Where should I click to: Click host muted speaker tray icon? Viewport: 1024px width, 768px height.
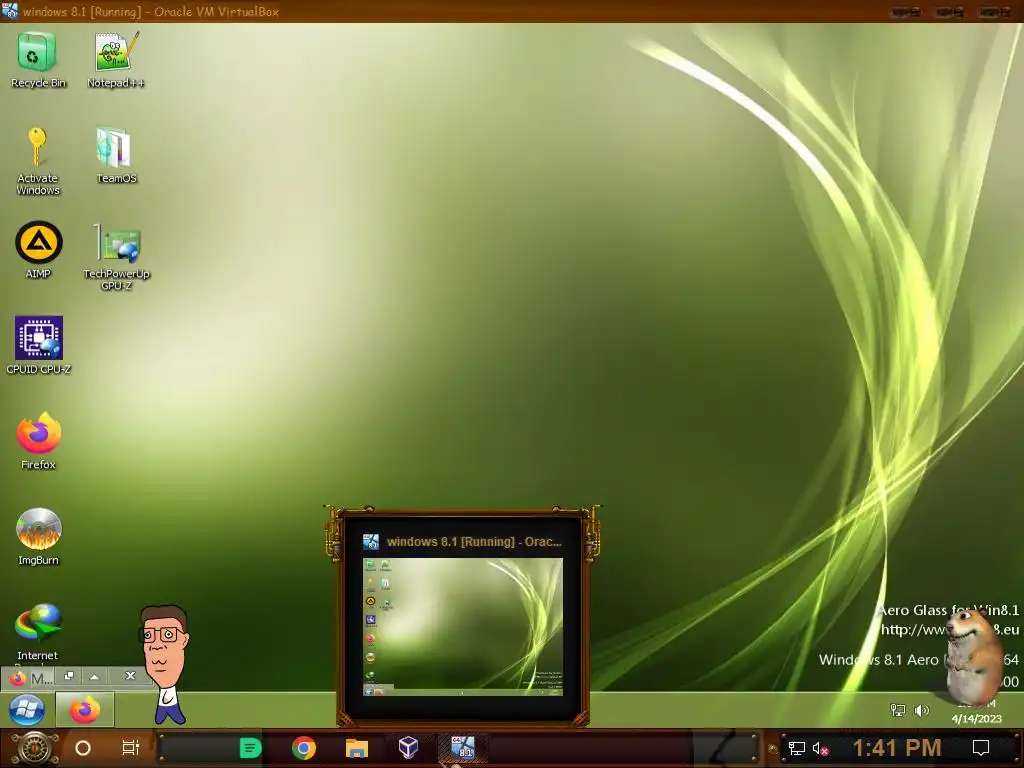tap(820, 748)
